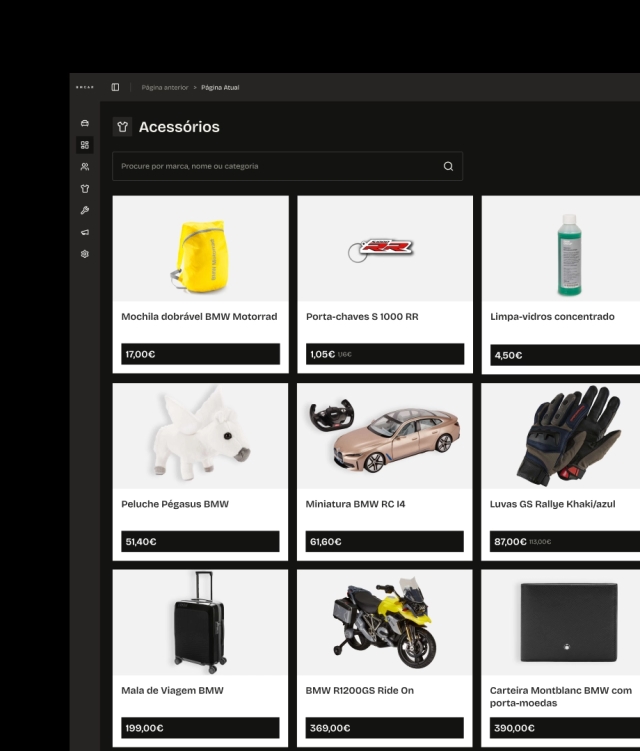
Task: Open the car/vehicles section in sidebar
Action: [x=85, y=123]
